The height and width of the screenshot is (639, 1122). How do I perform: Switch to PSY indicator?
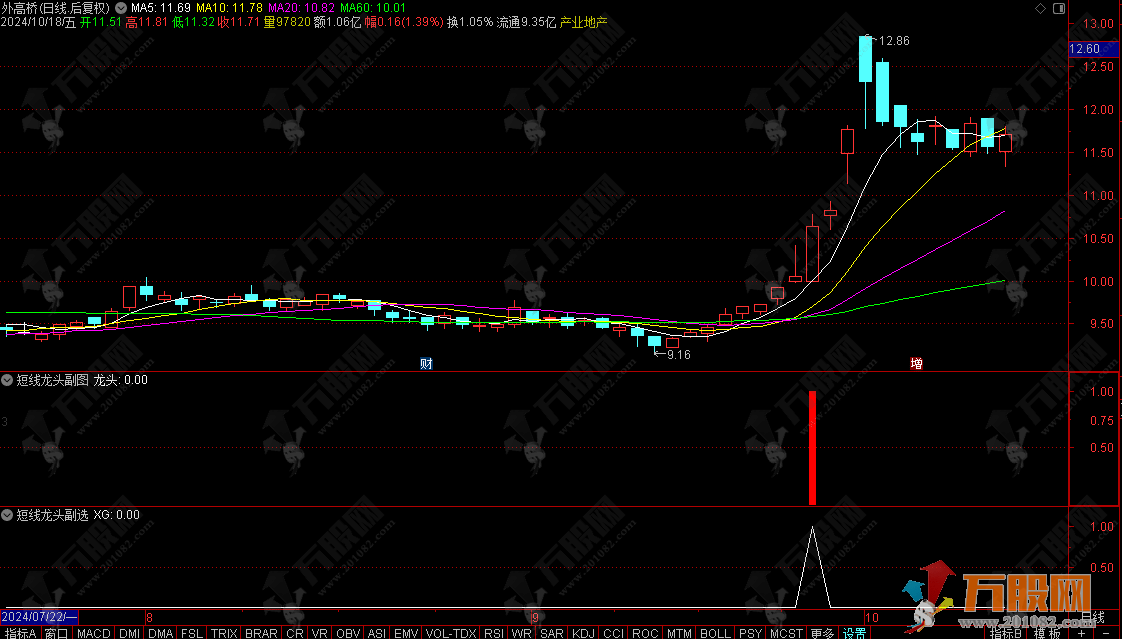click(751, 633)
